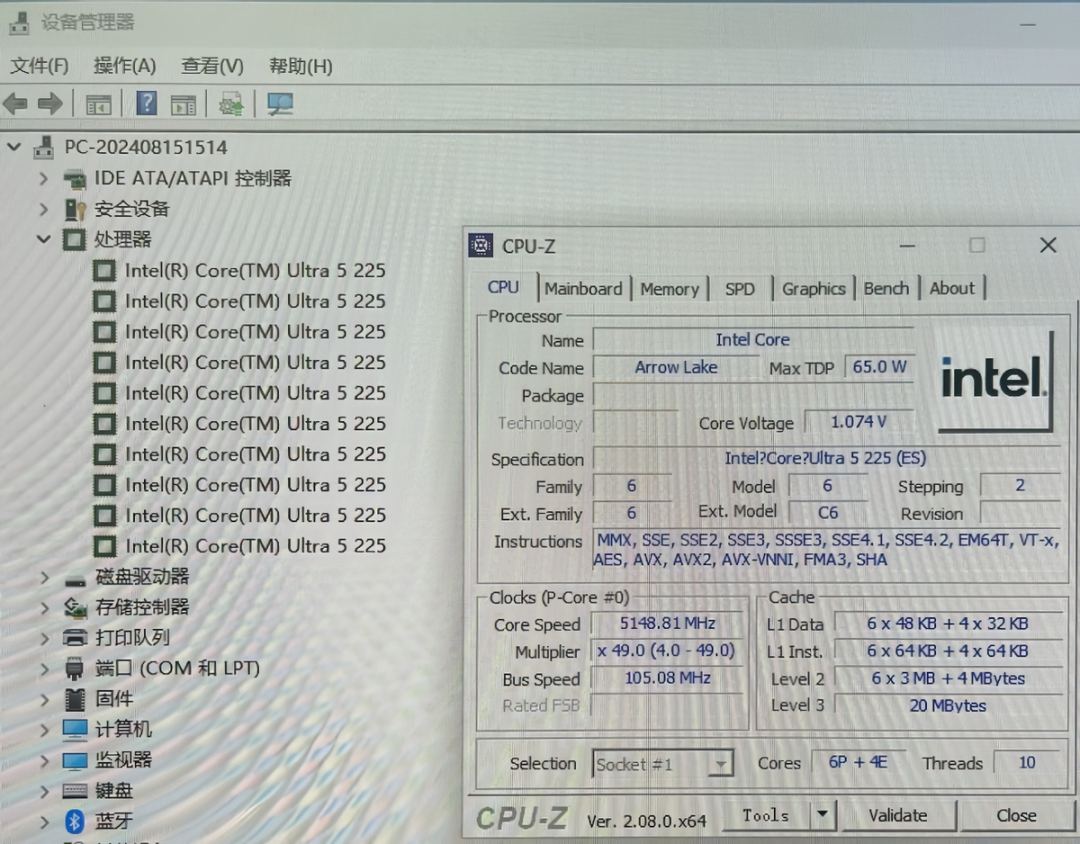Open the 查看(V) menu
This screenshot has width=1080, height=844.
point(212,66)
